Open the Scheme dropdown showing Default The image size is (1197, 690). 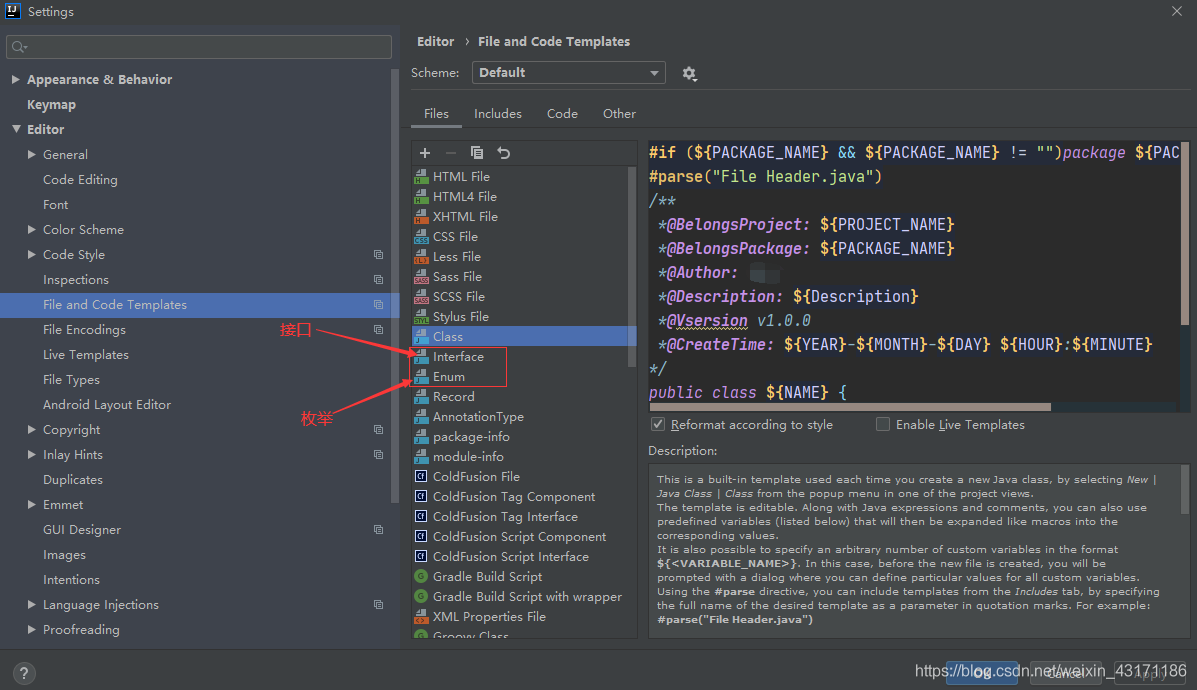pos(569,73)
